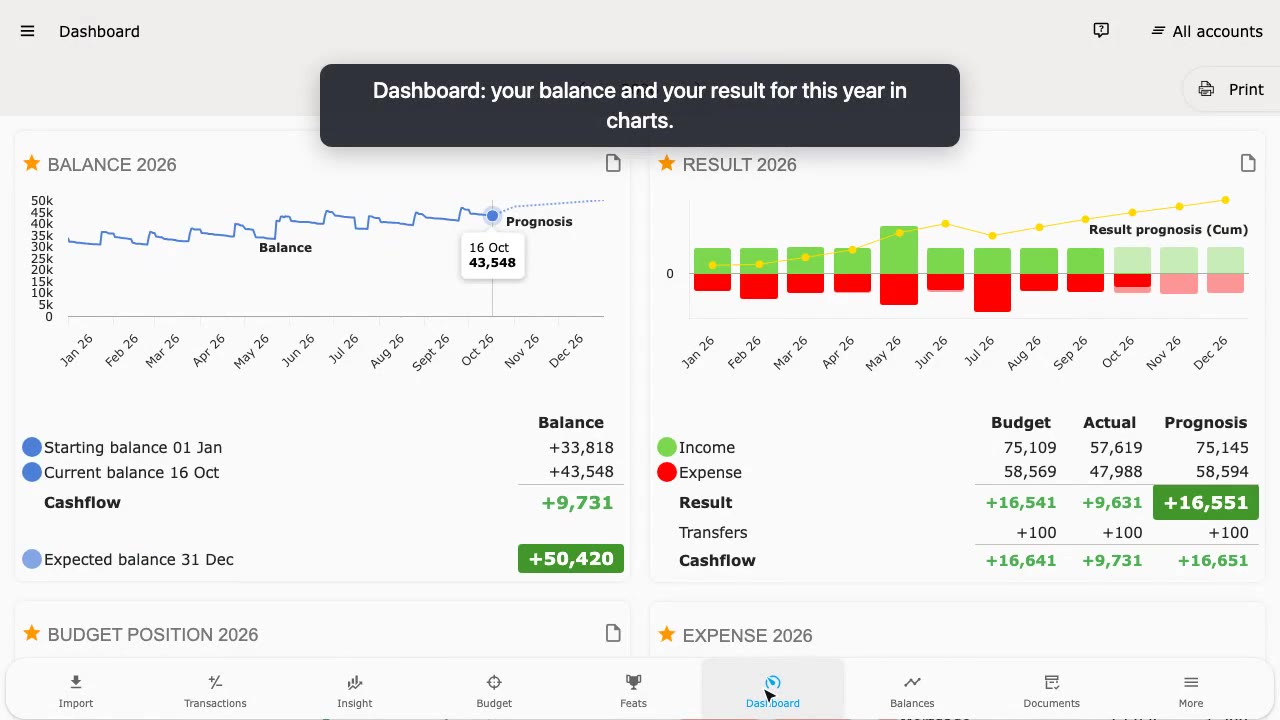Open the Budget tab
Viewport: 1280px width, 720px height.
494,690
